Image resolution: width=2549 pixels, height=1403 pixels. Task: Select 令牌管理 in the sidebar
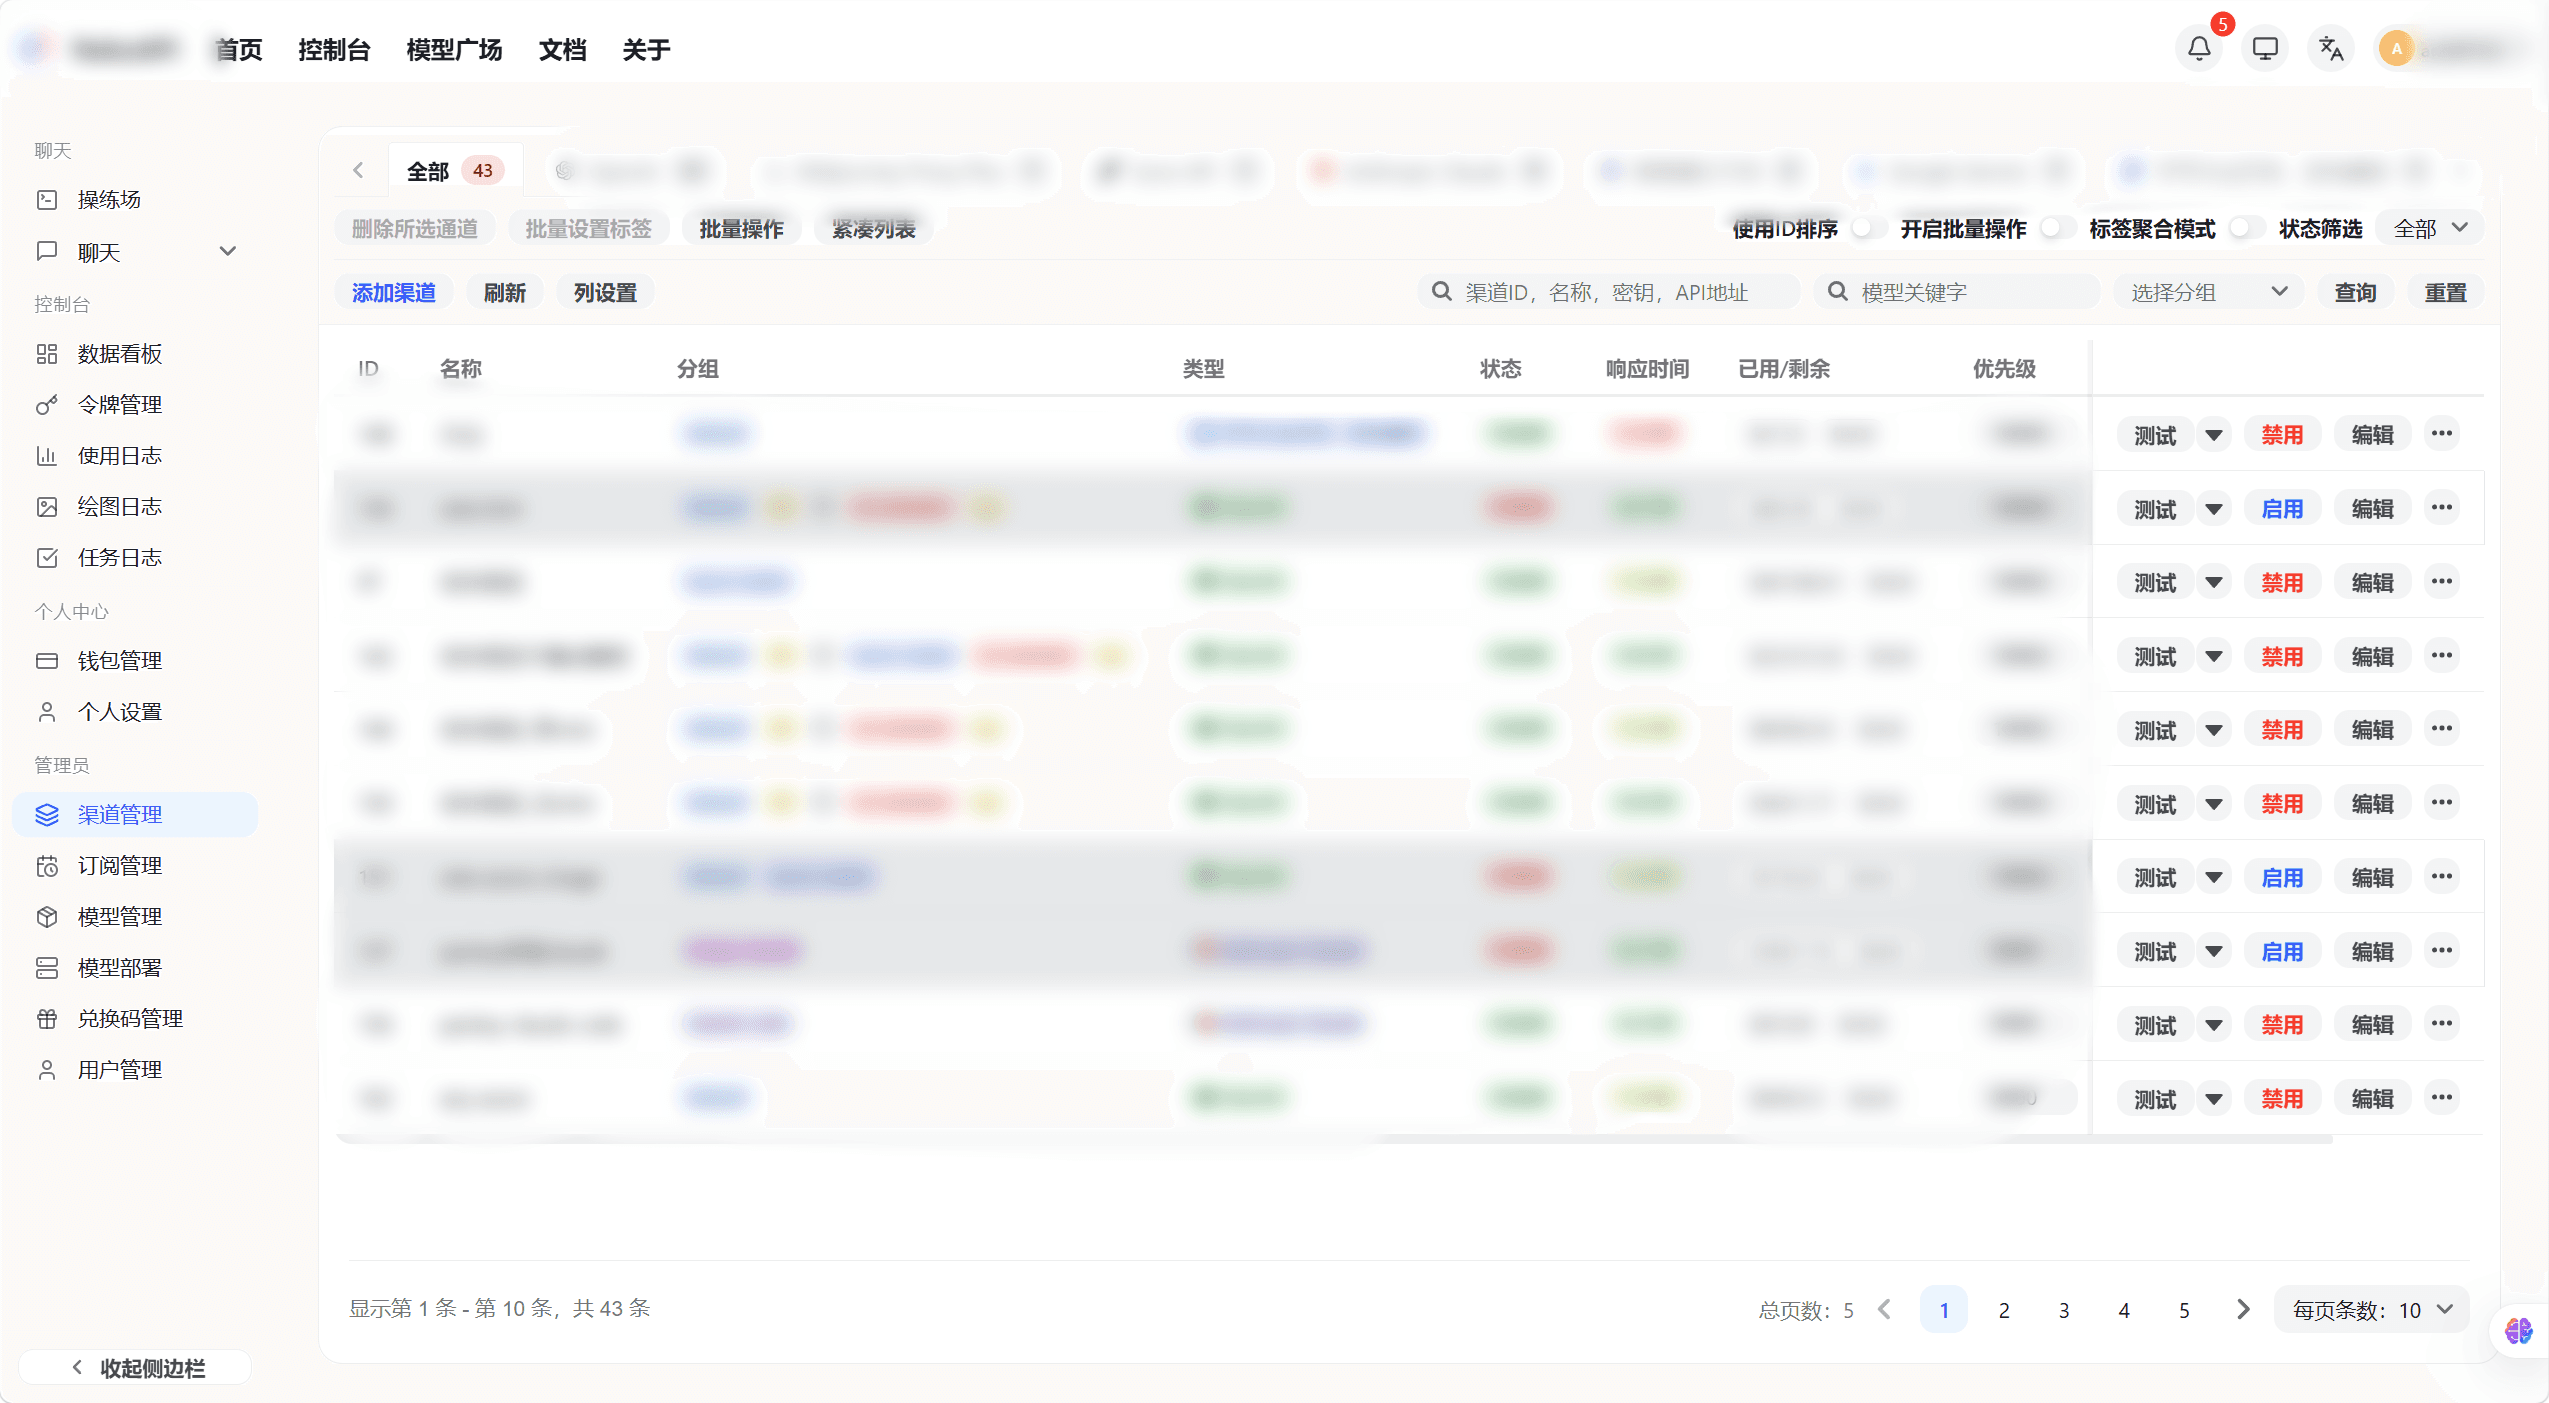(x=118, y=404)
